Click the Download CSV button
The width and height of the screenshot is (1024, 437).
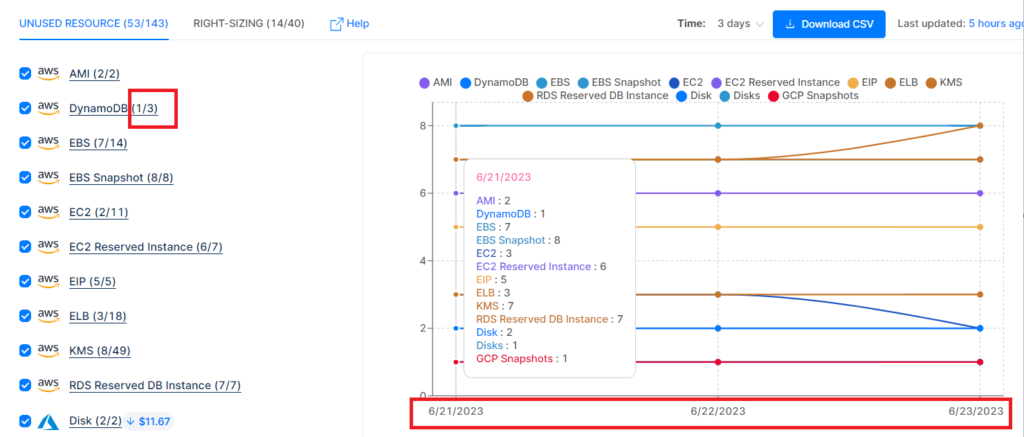829,24
